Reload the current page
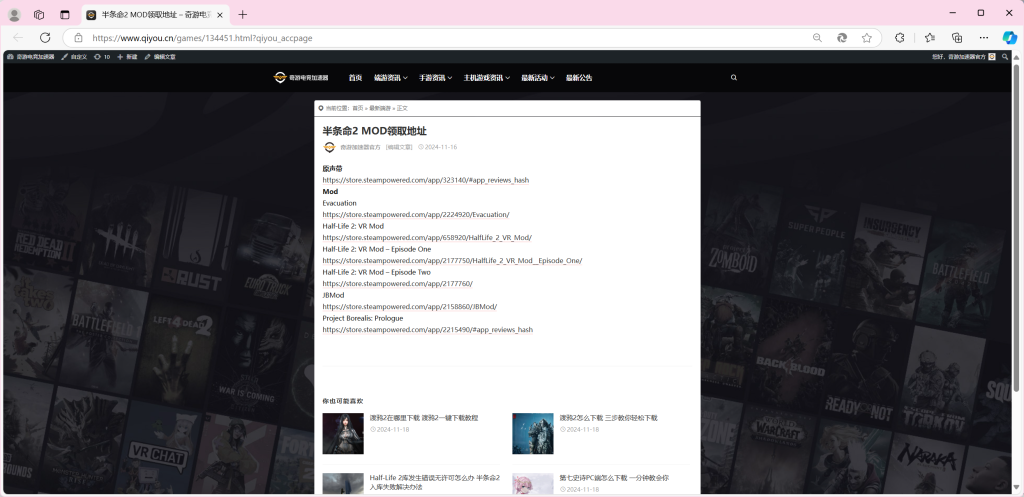The image size is (1024, 497). 45,38
